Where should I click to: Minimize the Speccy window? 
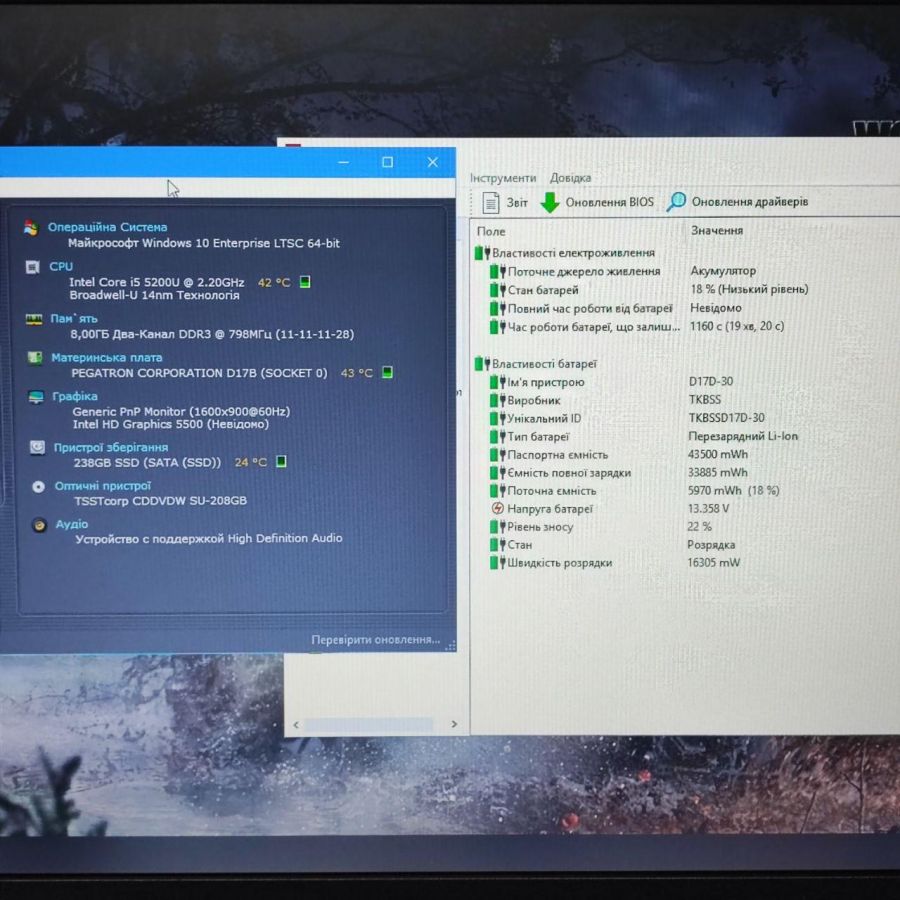click(343, 162)
